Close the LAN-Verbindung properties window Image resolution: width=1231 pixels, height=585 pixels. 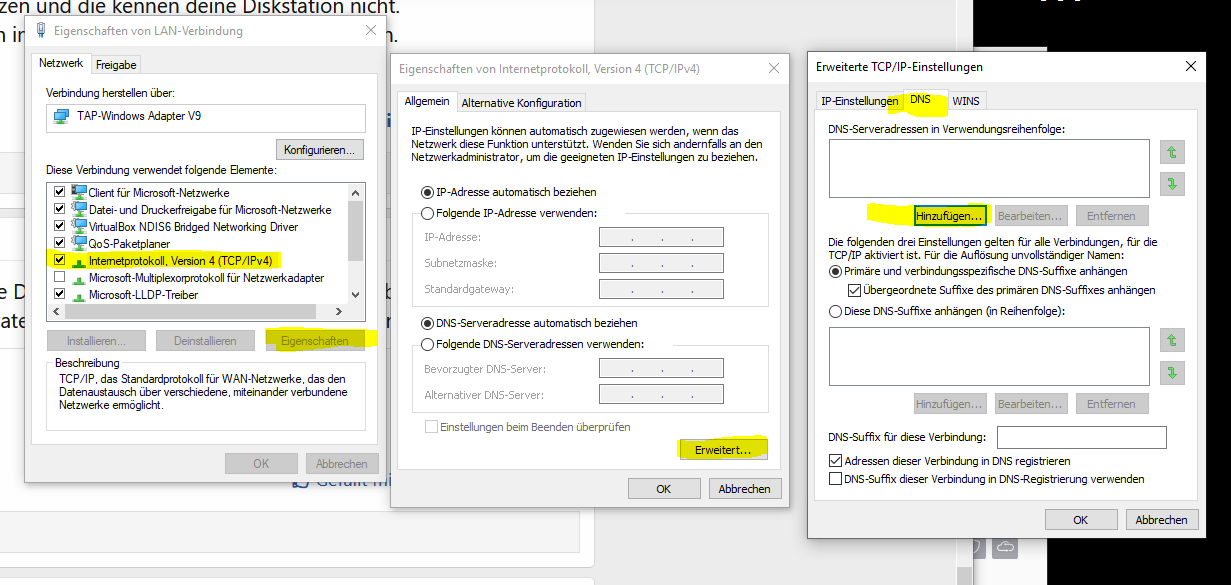click(x=371, y=31)
